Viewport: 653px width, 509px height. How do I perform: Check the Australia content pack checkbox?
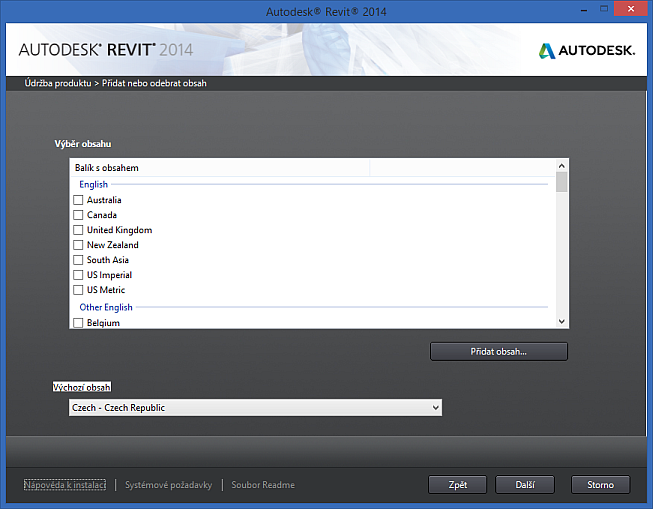tap(78, 200)
